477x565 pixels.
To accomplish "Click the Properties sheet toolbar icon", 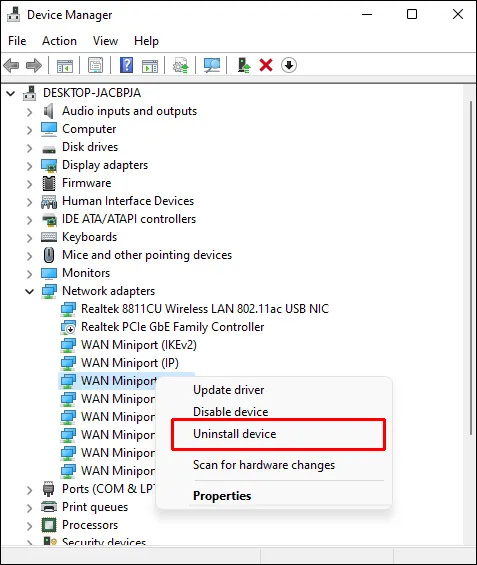I will (x=95, y=66).
